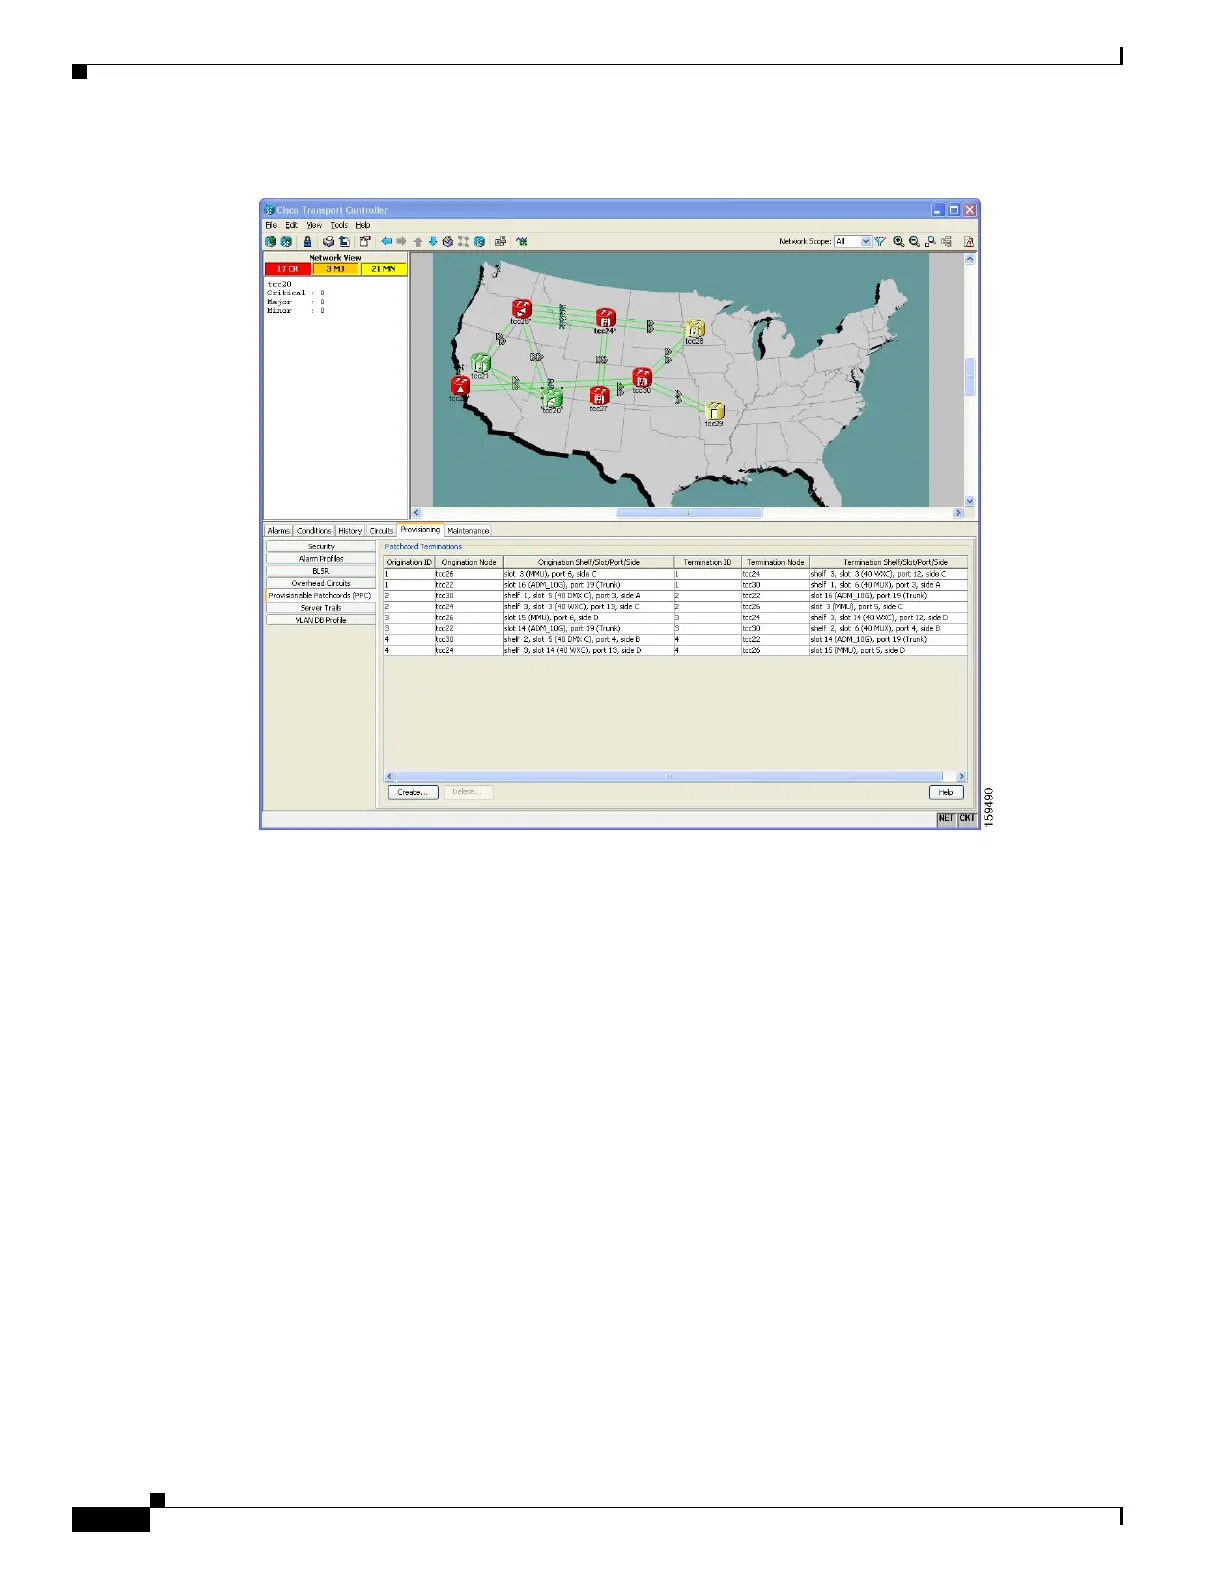Click the printer icon in the toolbar
1224x1584 pixels.
[x=328, y=241]
